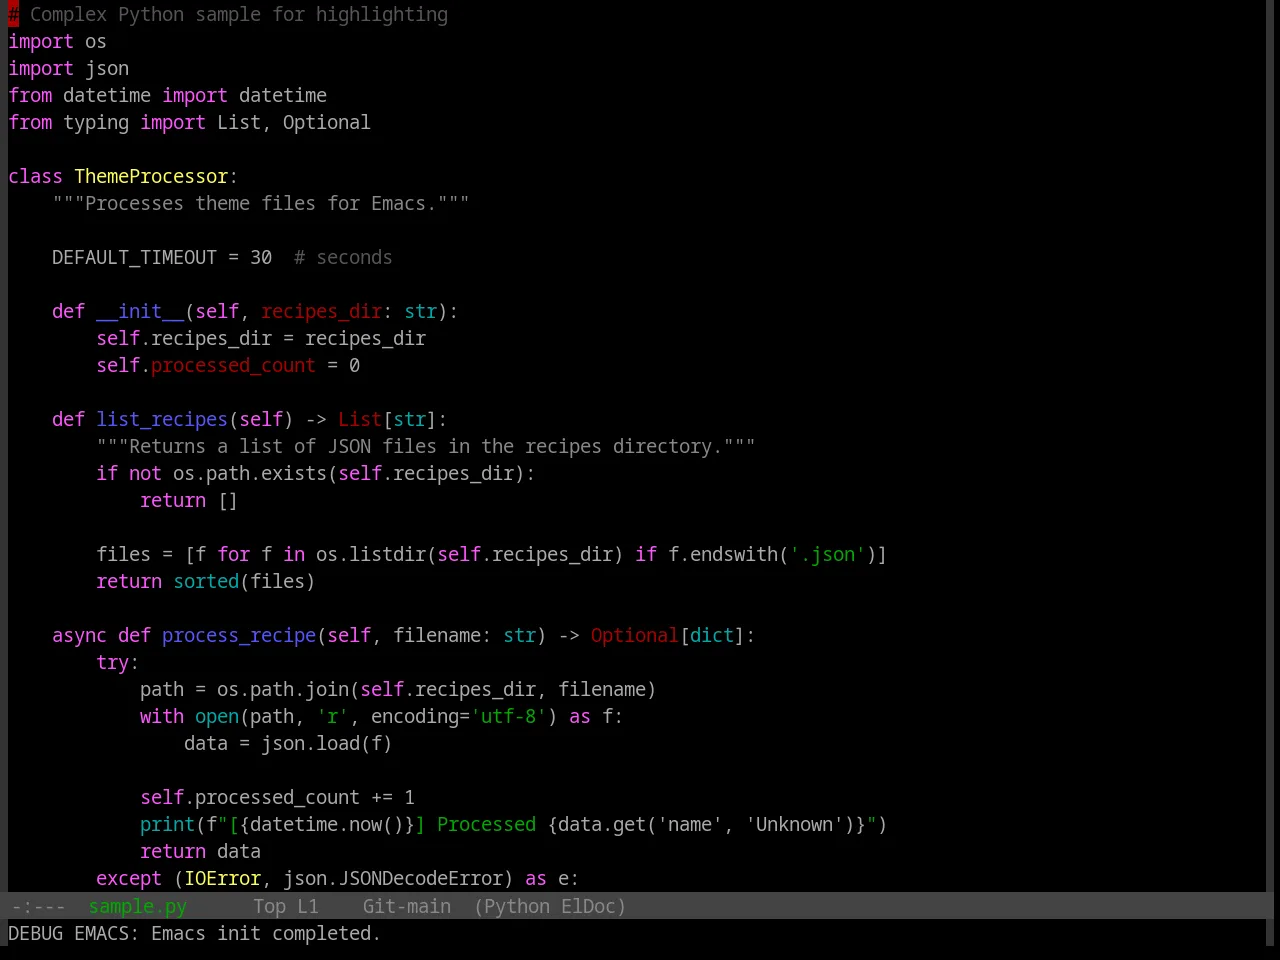Click the ThemeProcessor class name
The image size is (1280, 960).
[151, 176]
